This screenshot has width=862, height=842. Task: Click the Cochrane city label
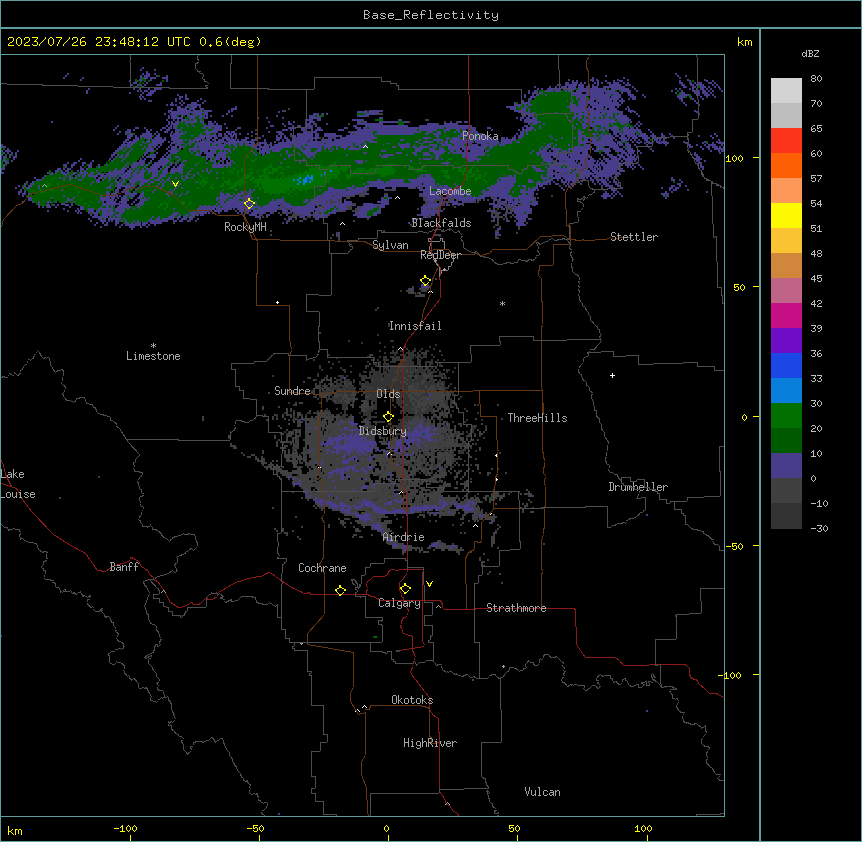(x=322, y=568)
